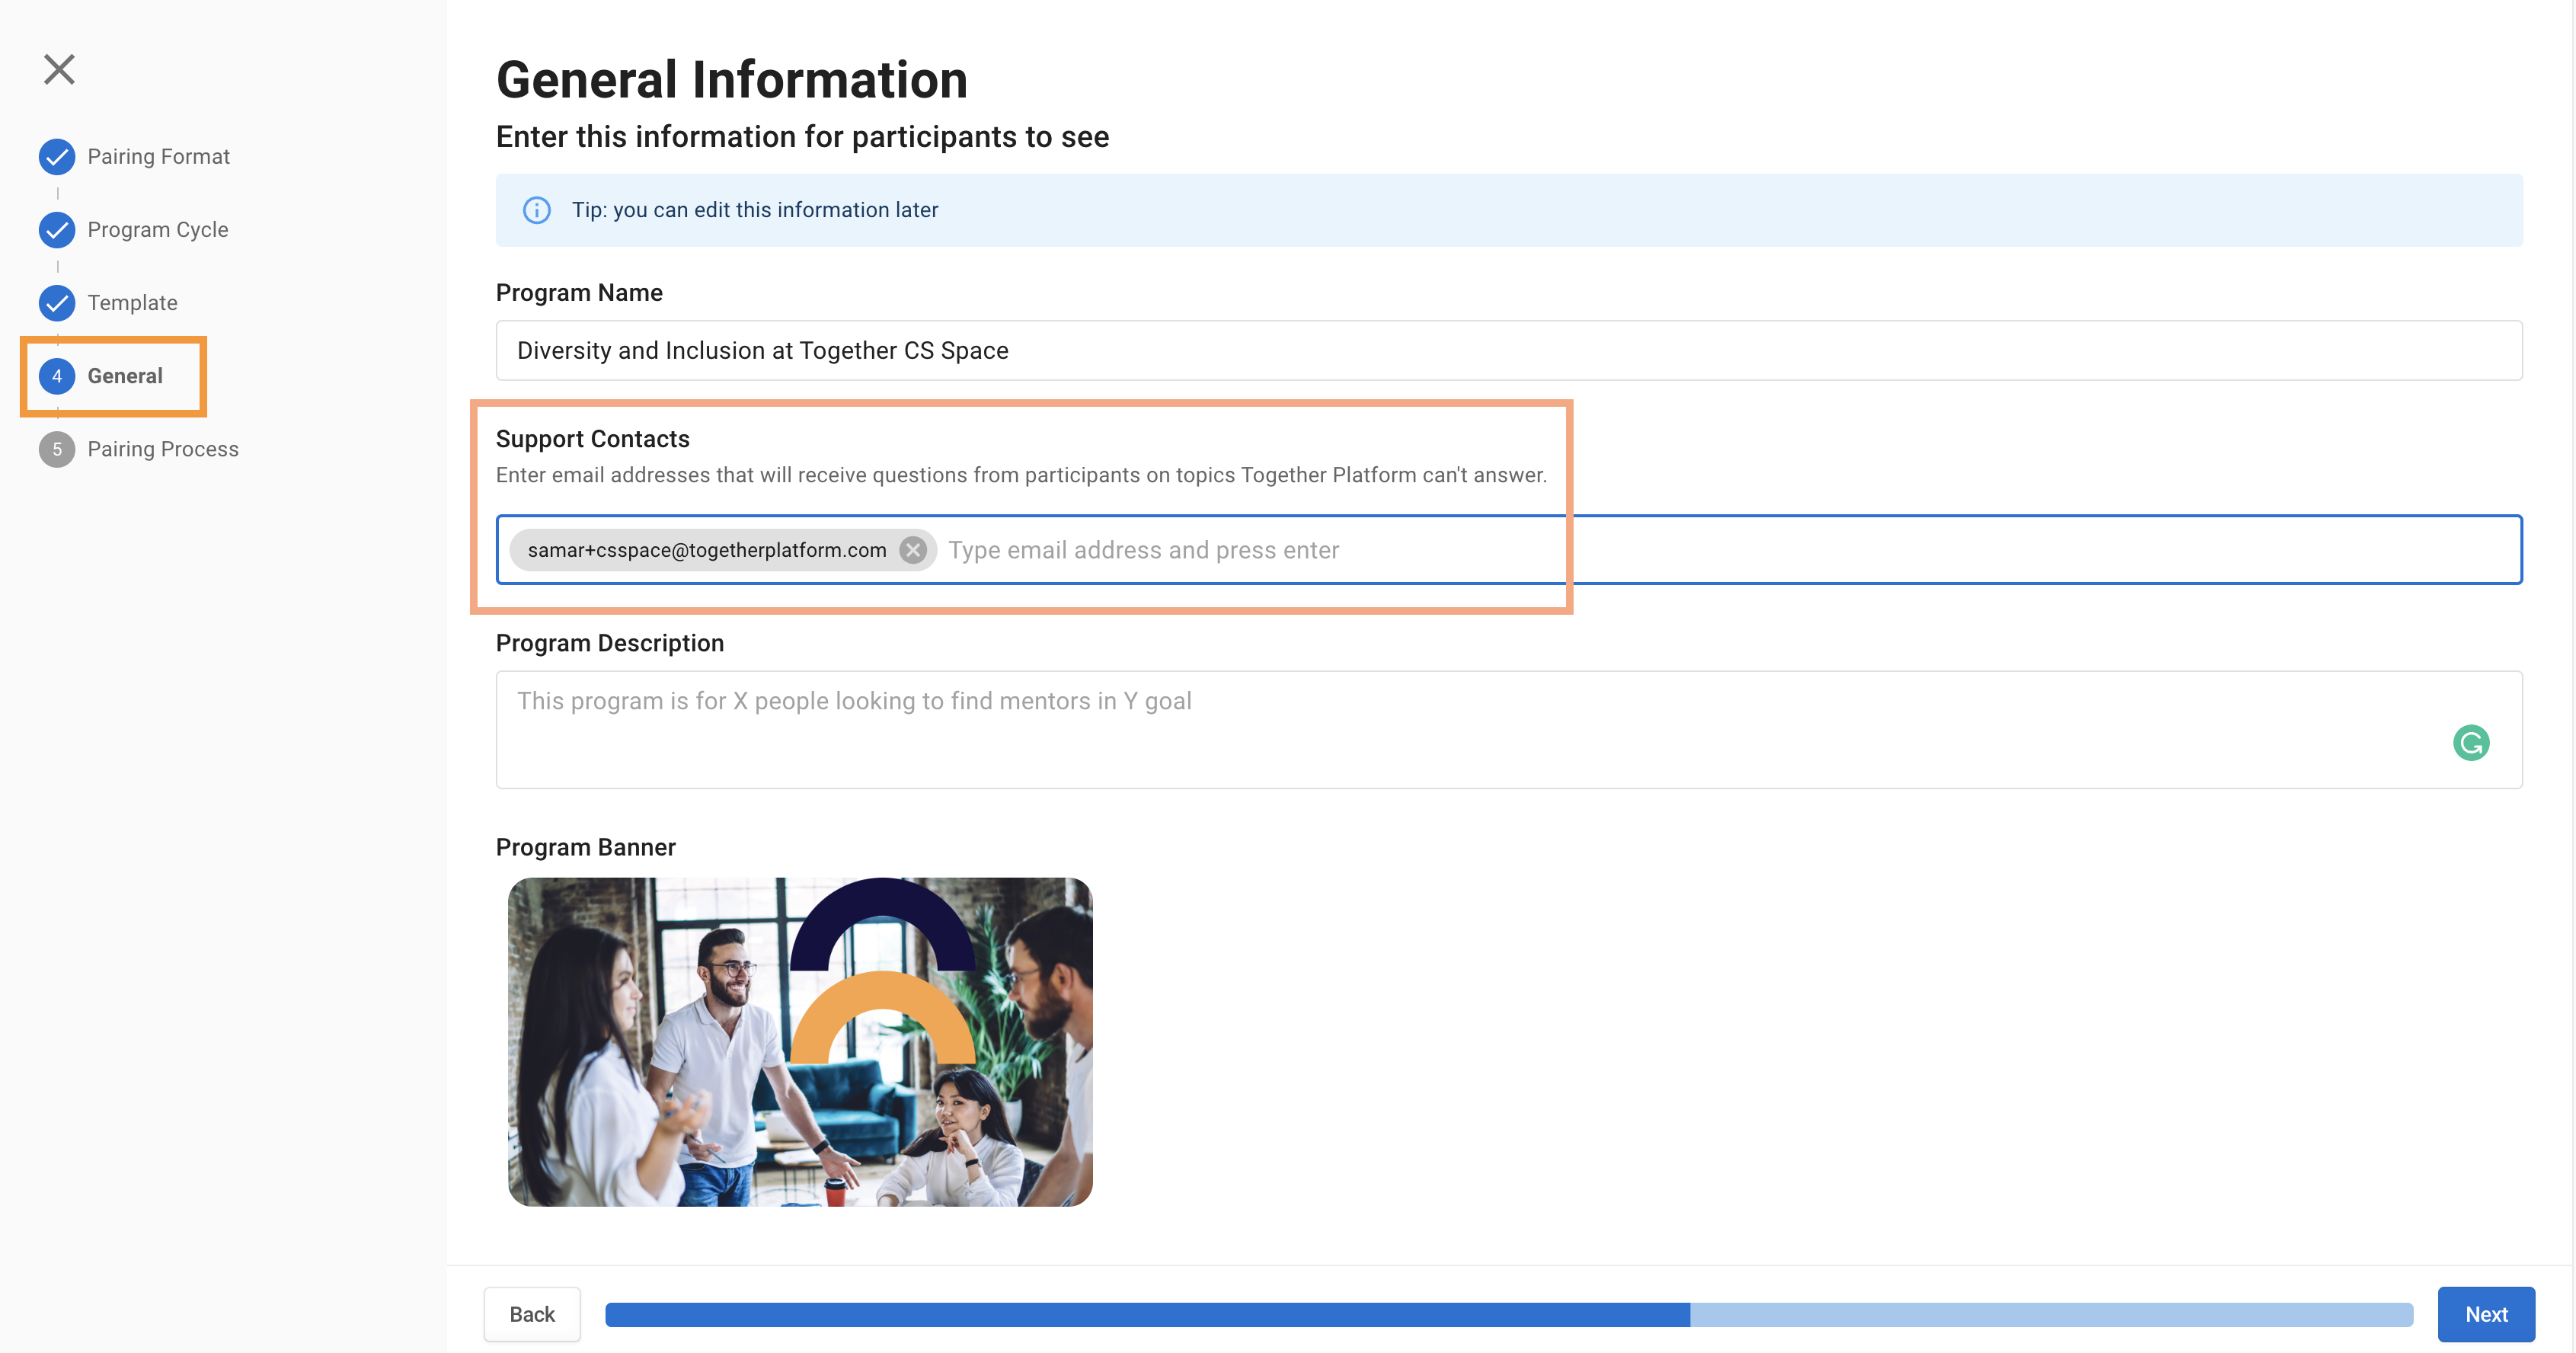Click the Next button
Image resolution: width=2576 pixels, height=1353 pixels.
2486,1314
